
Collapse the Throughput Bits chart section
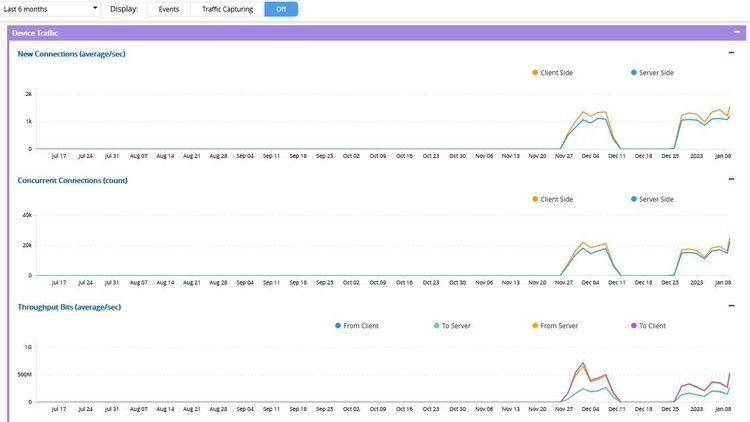[x=731, y=306]
